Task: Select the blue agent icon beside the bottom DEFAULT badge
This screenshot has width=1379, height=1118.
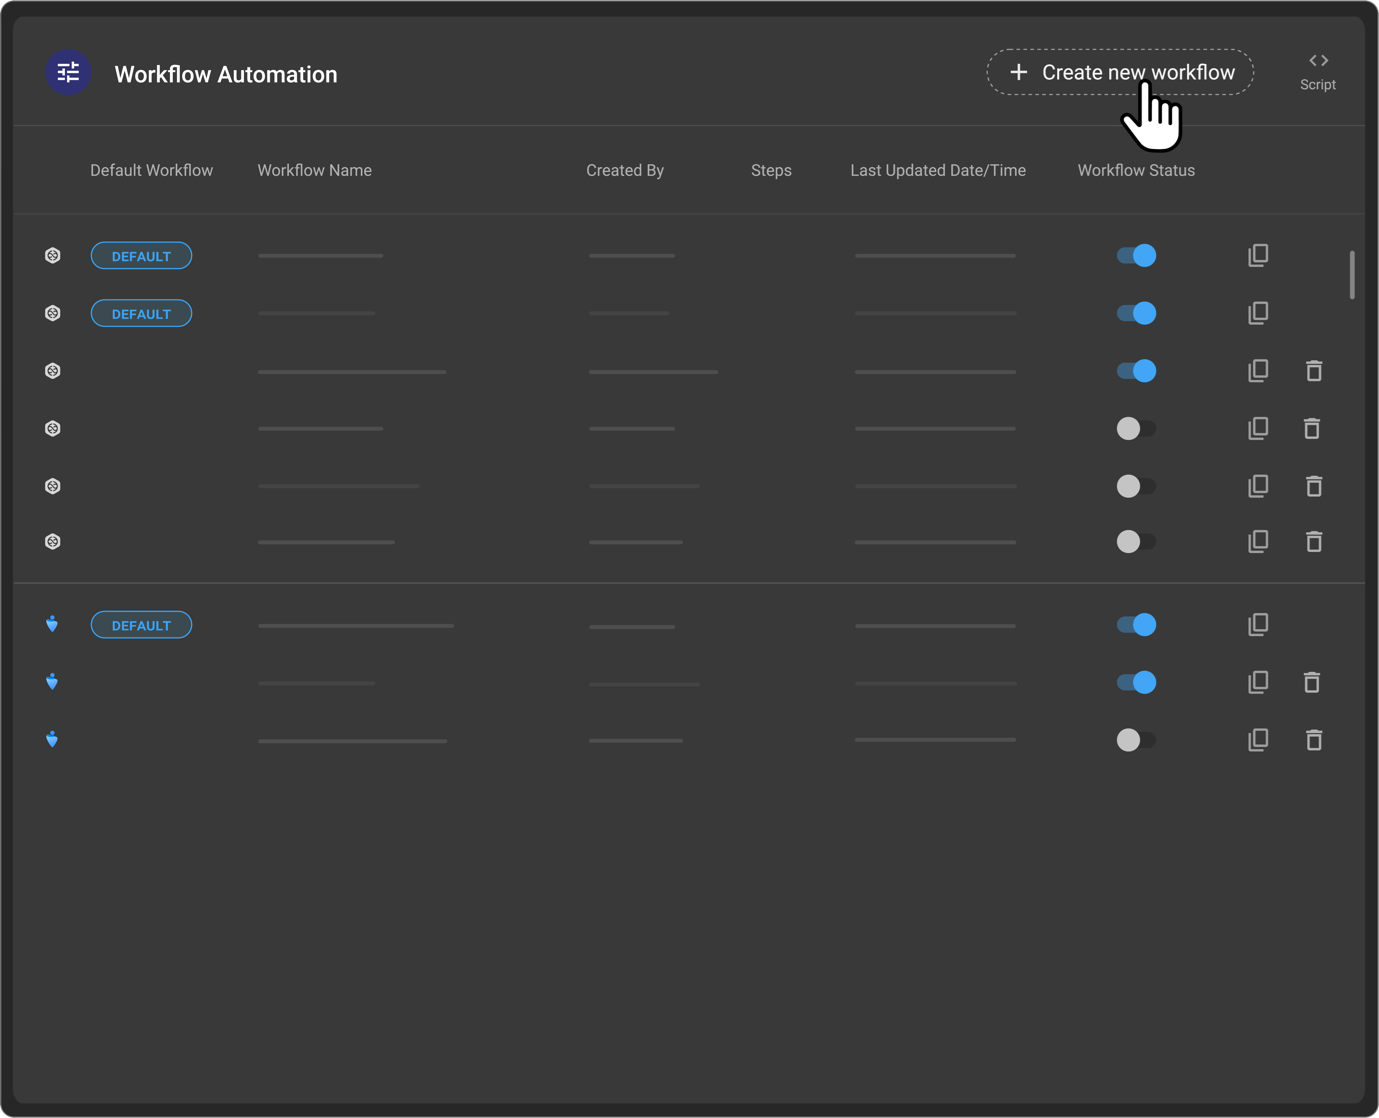Action: 51,624
